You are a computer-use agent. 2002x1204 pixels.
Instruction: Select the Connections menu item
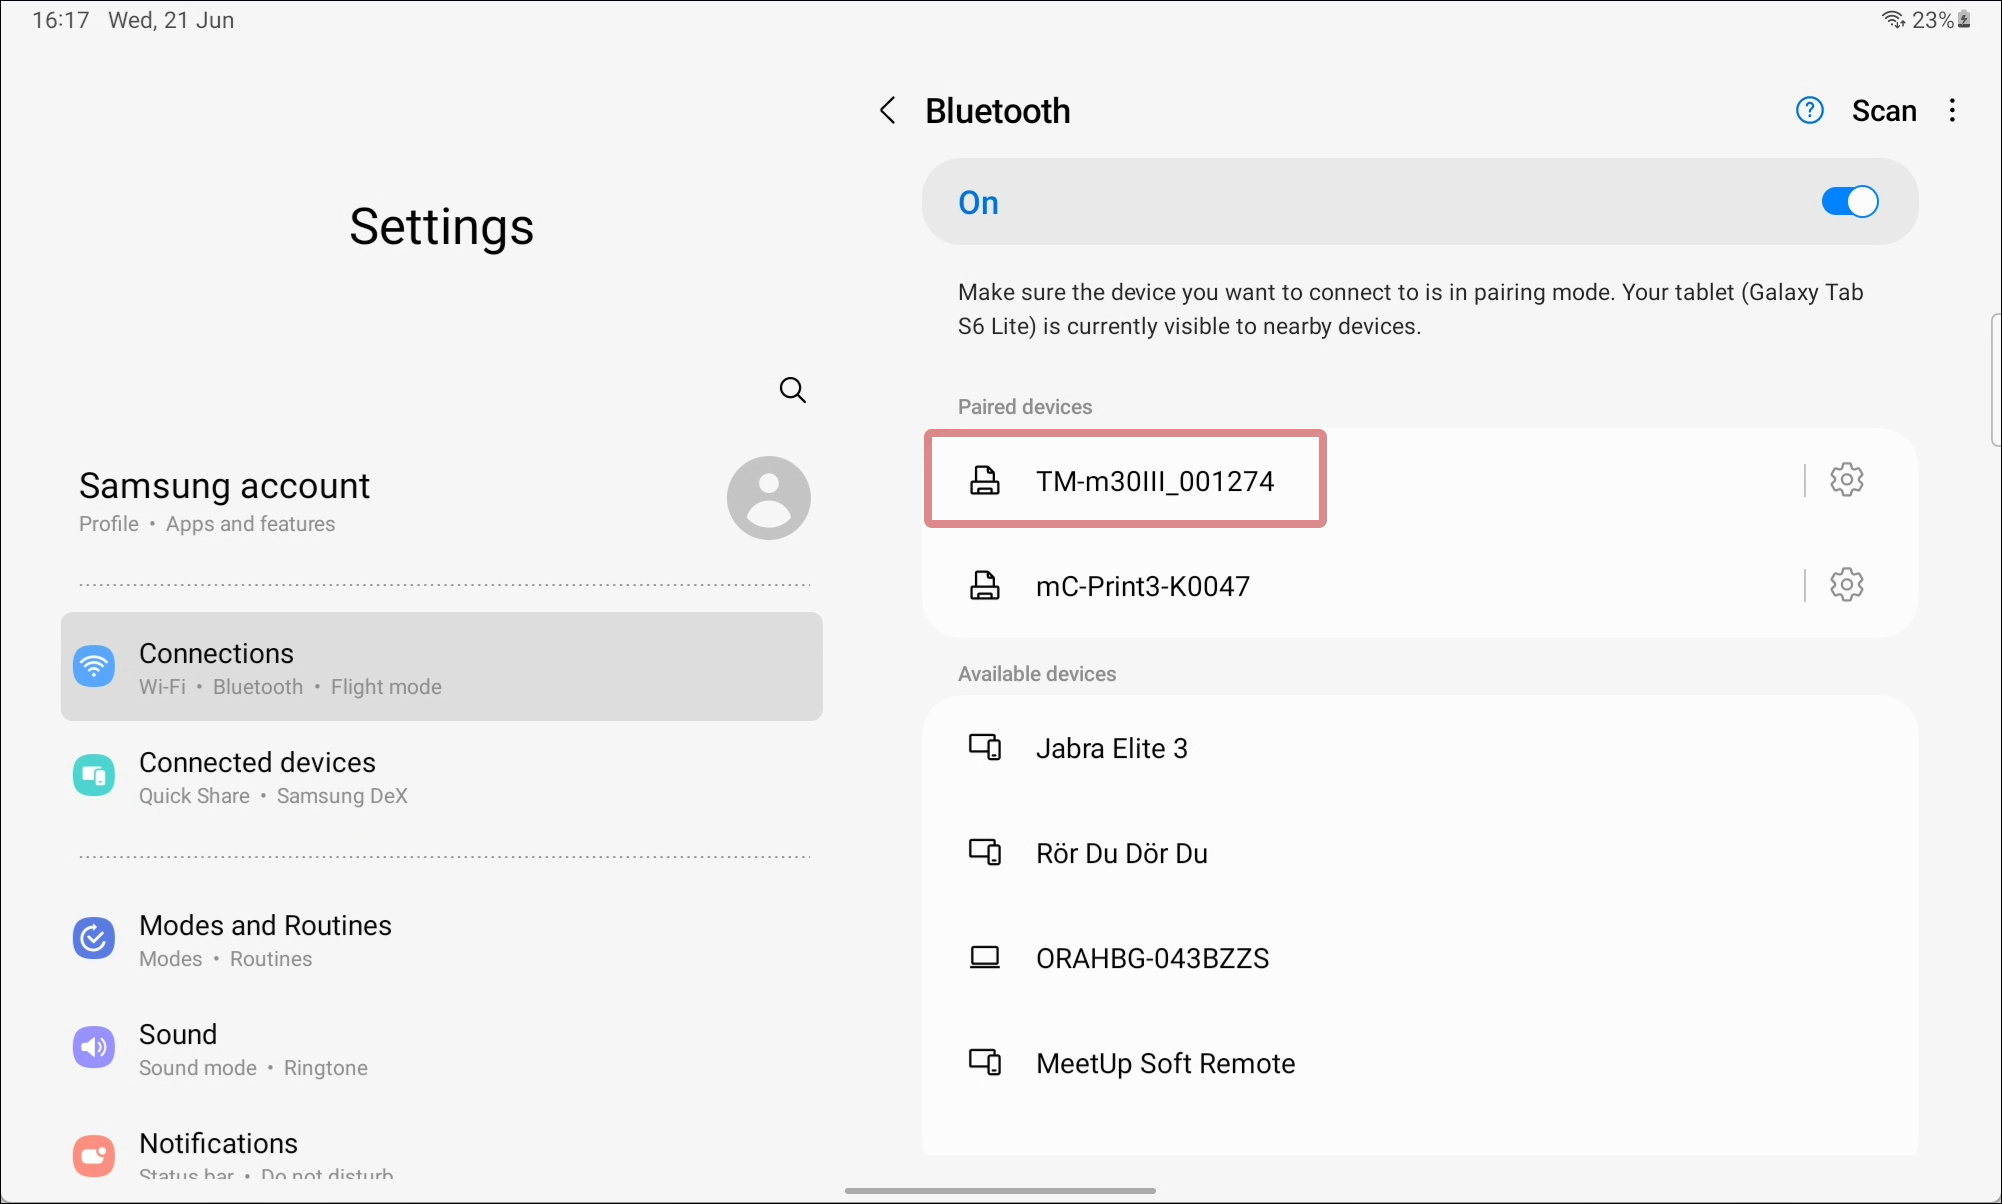tap(442, 667)
